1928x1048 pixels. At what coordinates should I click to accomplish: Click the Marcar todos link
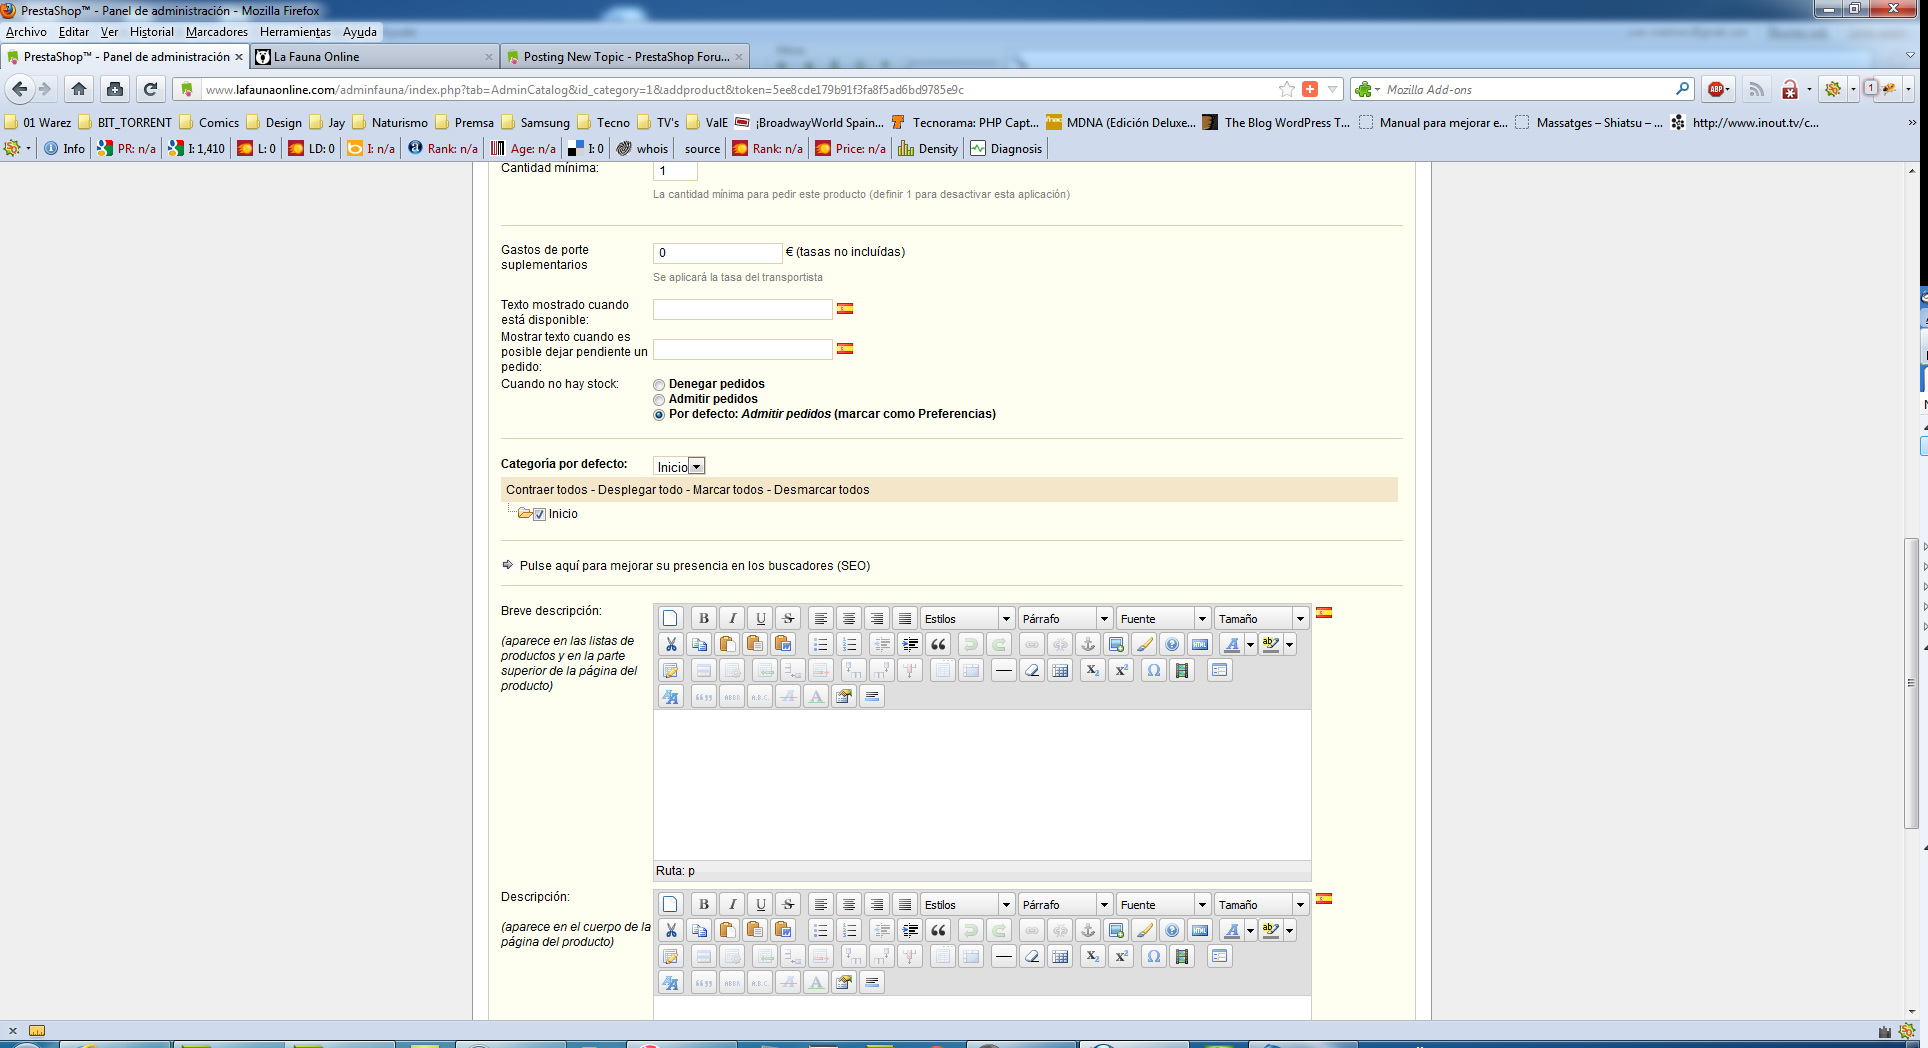[728, 490]
